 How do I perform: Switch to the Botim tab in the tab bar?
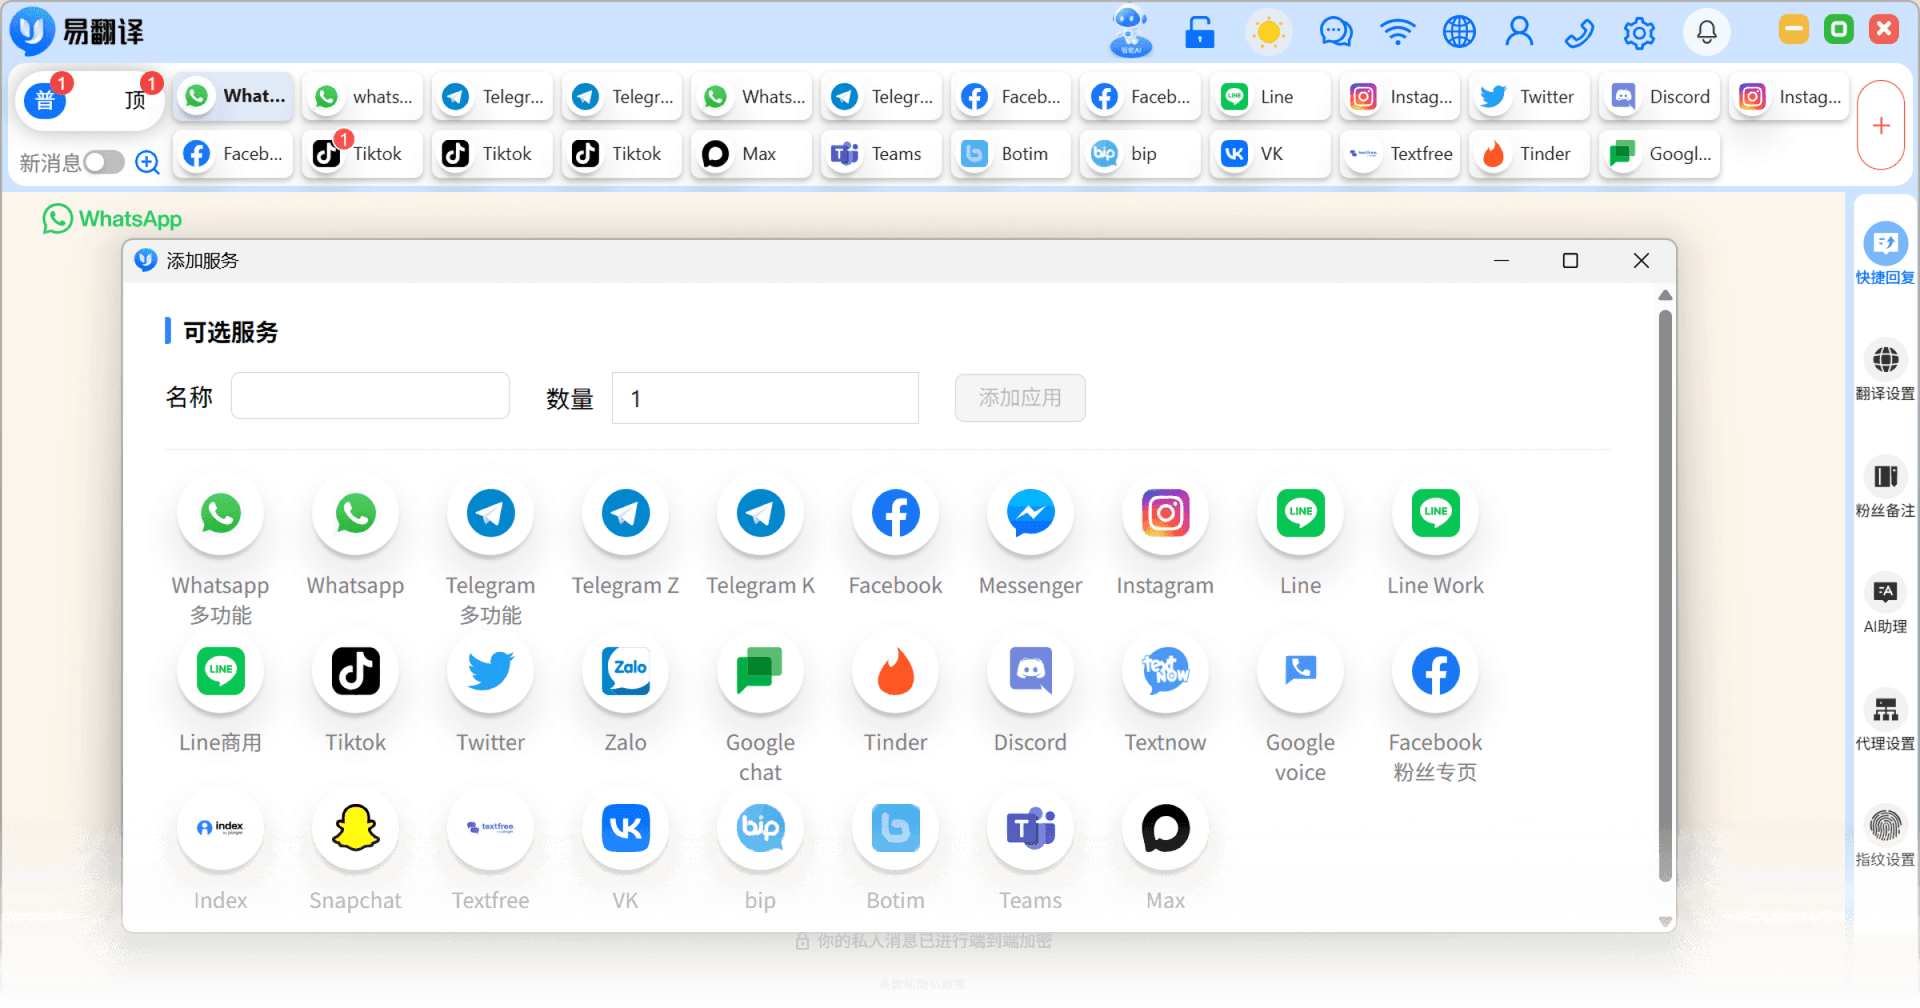click(x=1010, y=154)
